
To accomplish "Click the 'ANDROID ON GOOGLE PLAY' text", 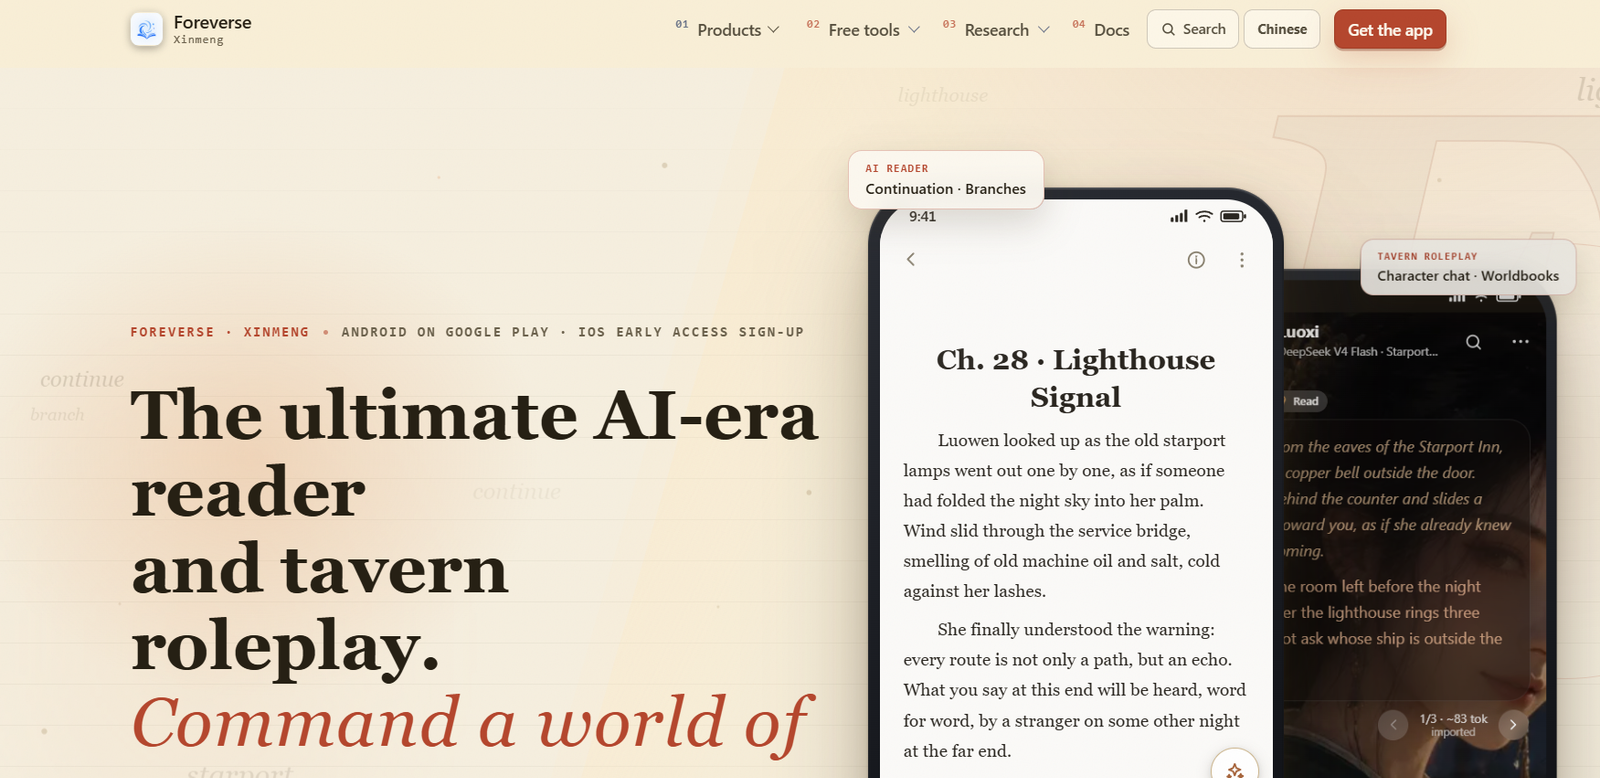I will (445, 332).
